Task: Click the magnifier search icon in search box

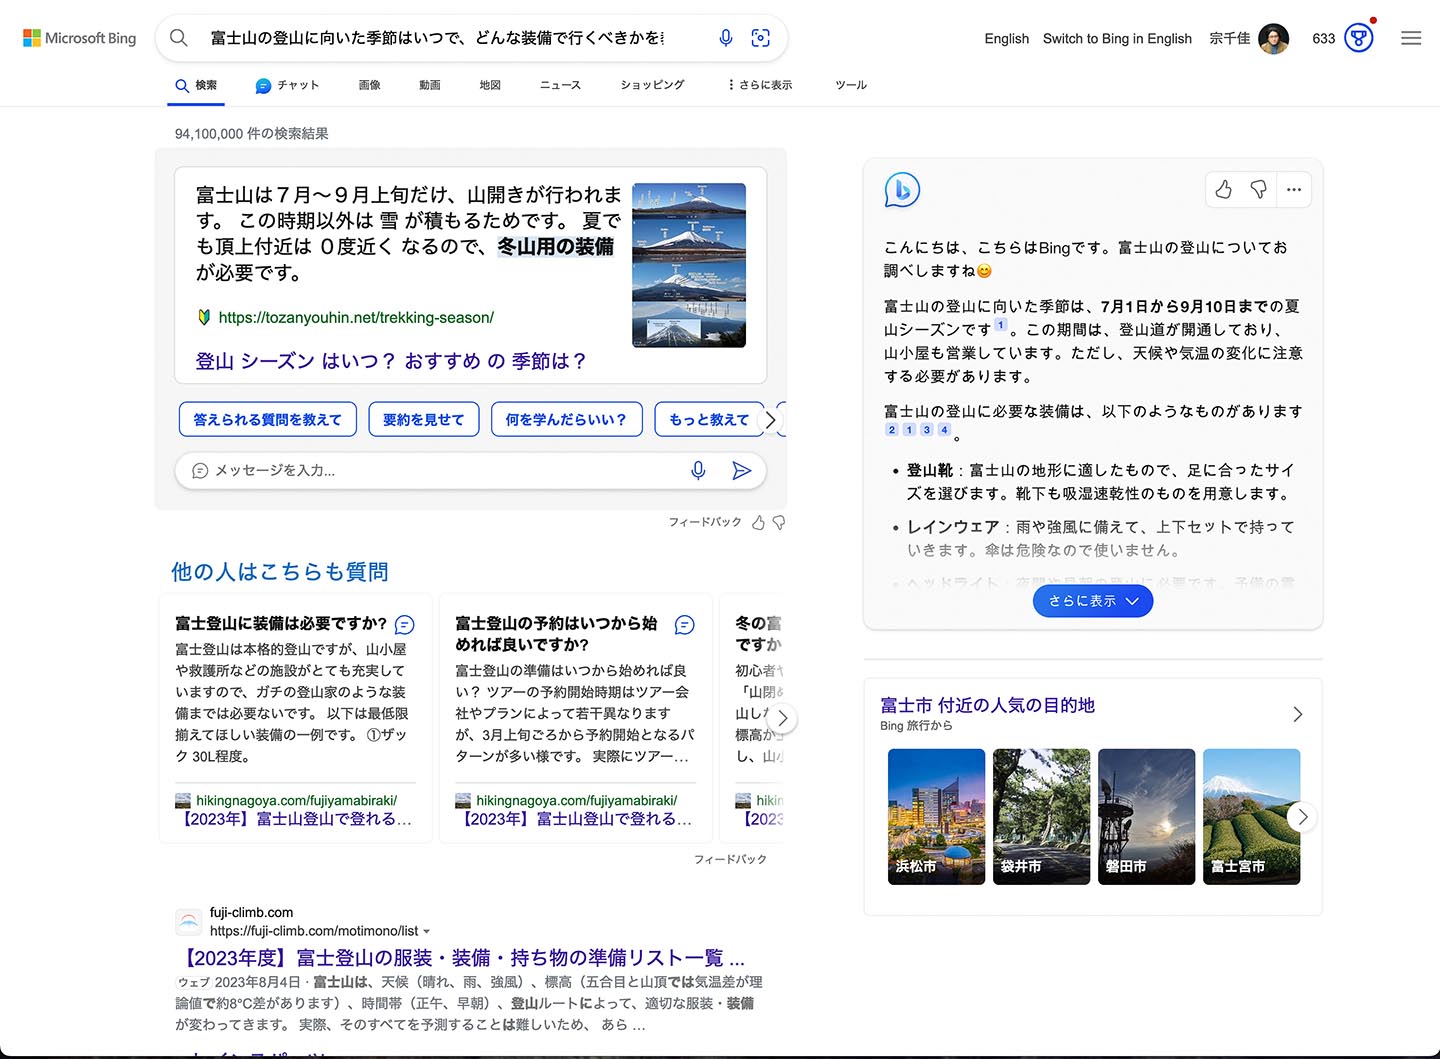Action: coord(179,38)
